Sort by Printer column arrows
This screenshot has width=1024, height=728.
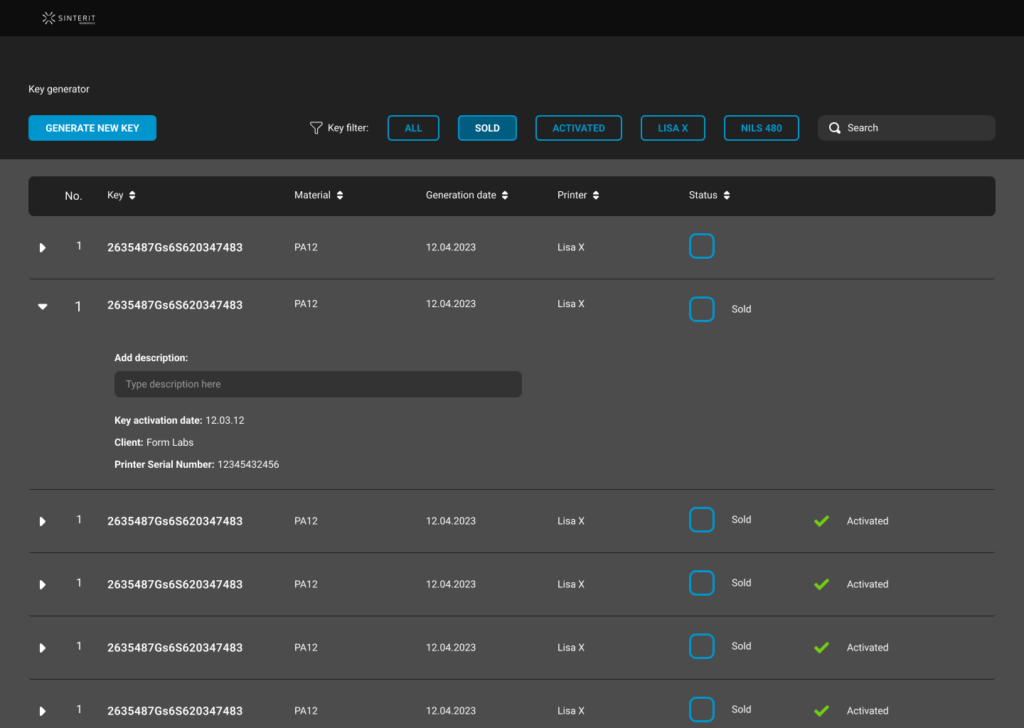596,196
